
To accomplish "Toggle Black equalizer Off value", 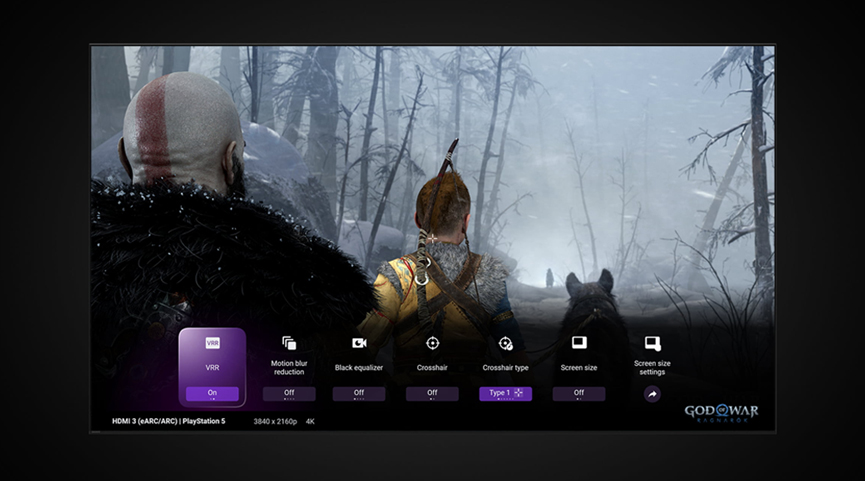I will tap(359, 393).
